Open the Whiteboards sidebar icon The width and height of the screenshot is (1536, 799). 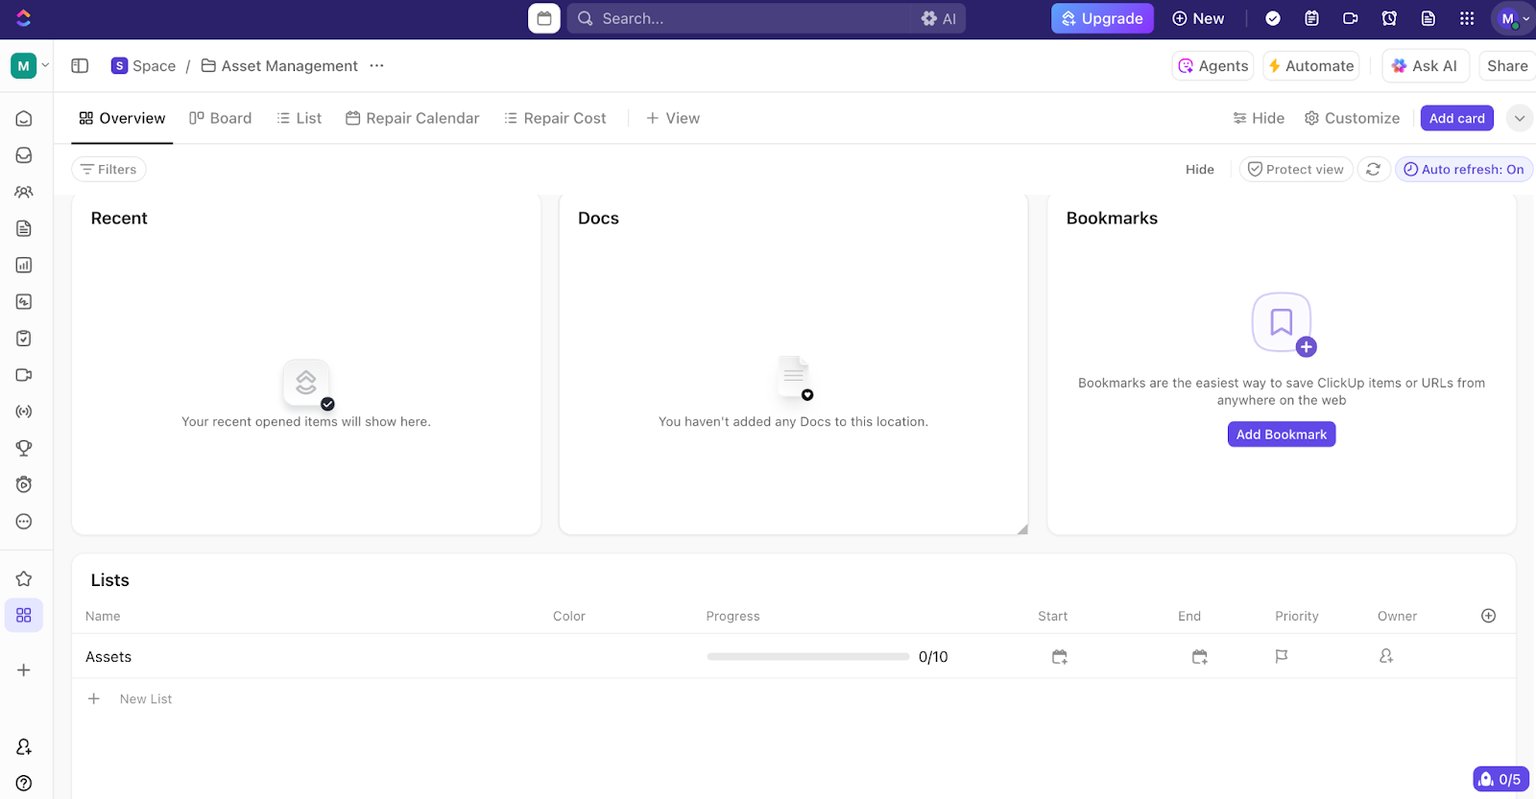[x=23, y=301]
